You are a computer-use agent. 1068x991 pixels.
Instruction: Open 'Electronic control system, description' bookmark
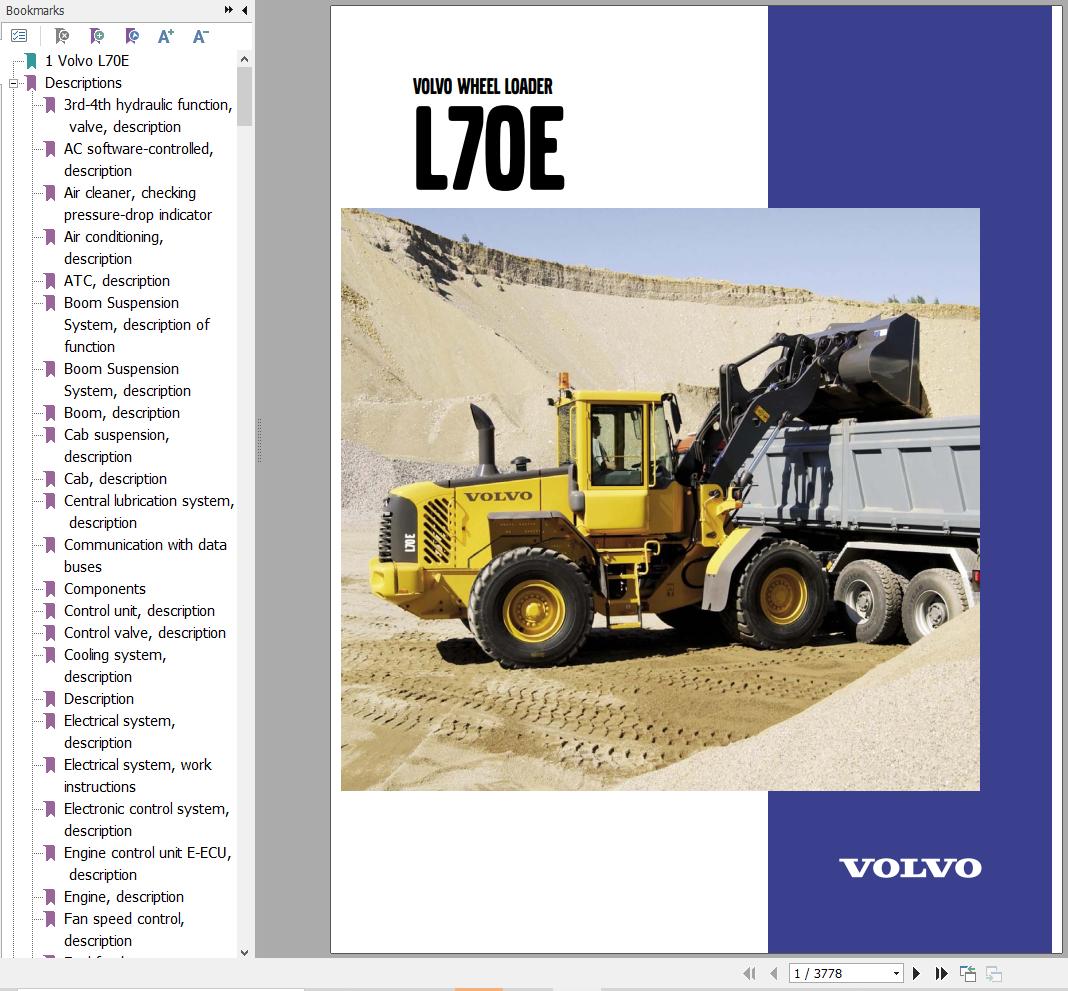146,819
